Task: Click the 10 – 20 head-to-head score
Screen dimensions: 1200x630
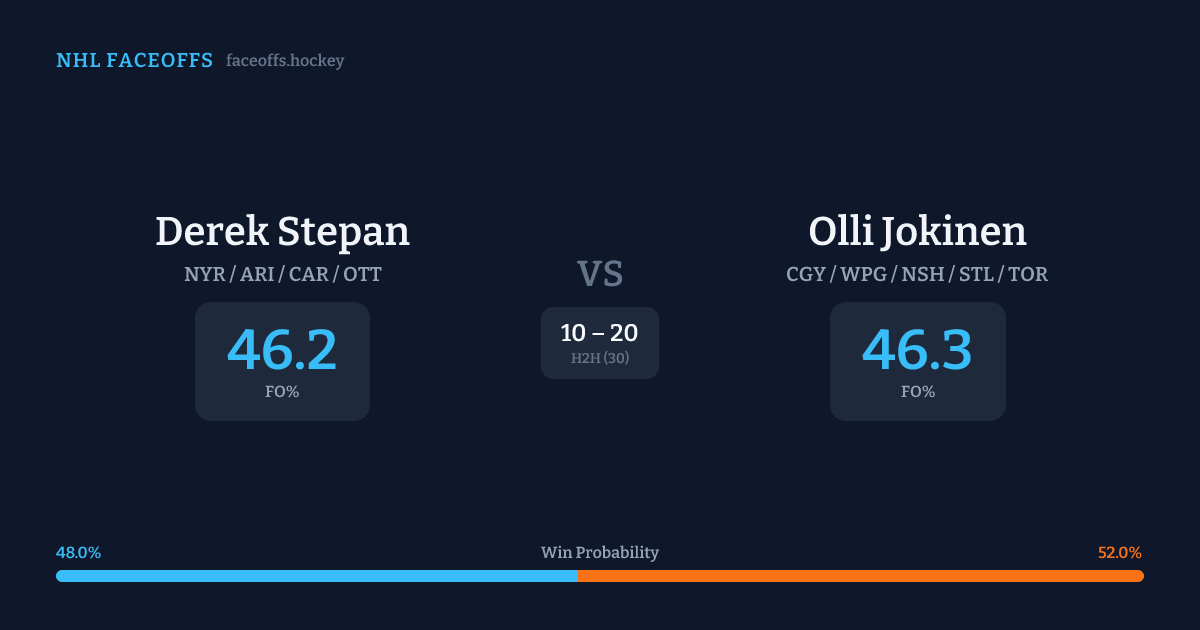Action: (x=599, y=334)
